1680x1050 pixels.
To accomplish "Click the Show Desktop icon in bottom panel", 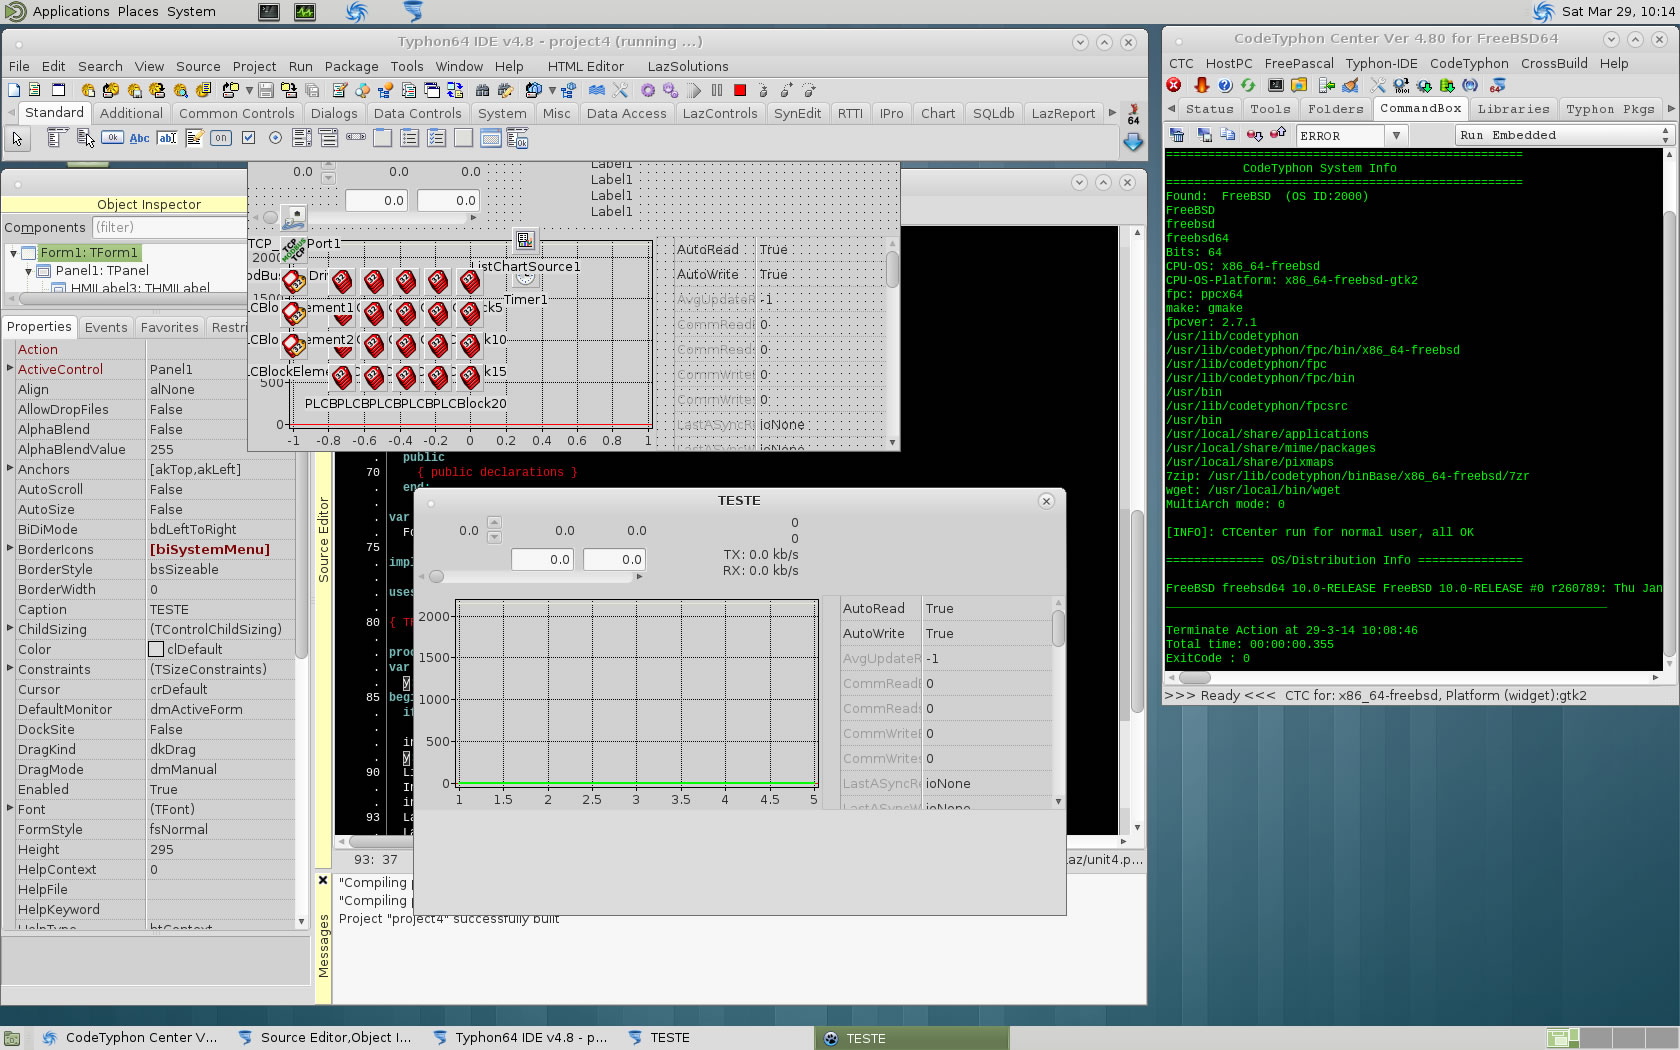I will pos(11,1038).
